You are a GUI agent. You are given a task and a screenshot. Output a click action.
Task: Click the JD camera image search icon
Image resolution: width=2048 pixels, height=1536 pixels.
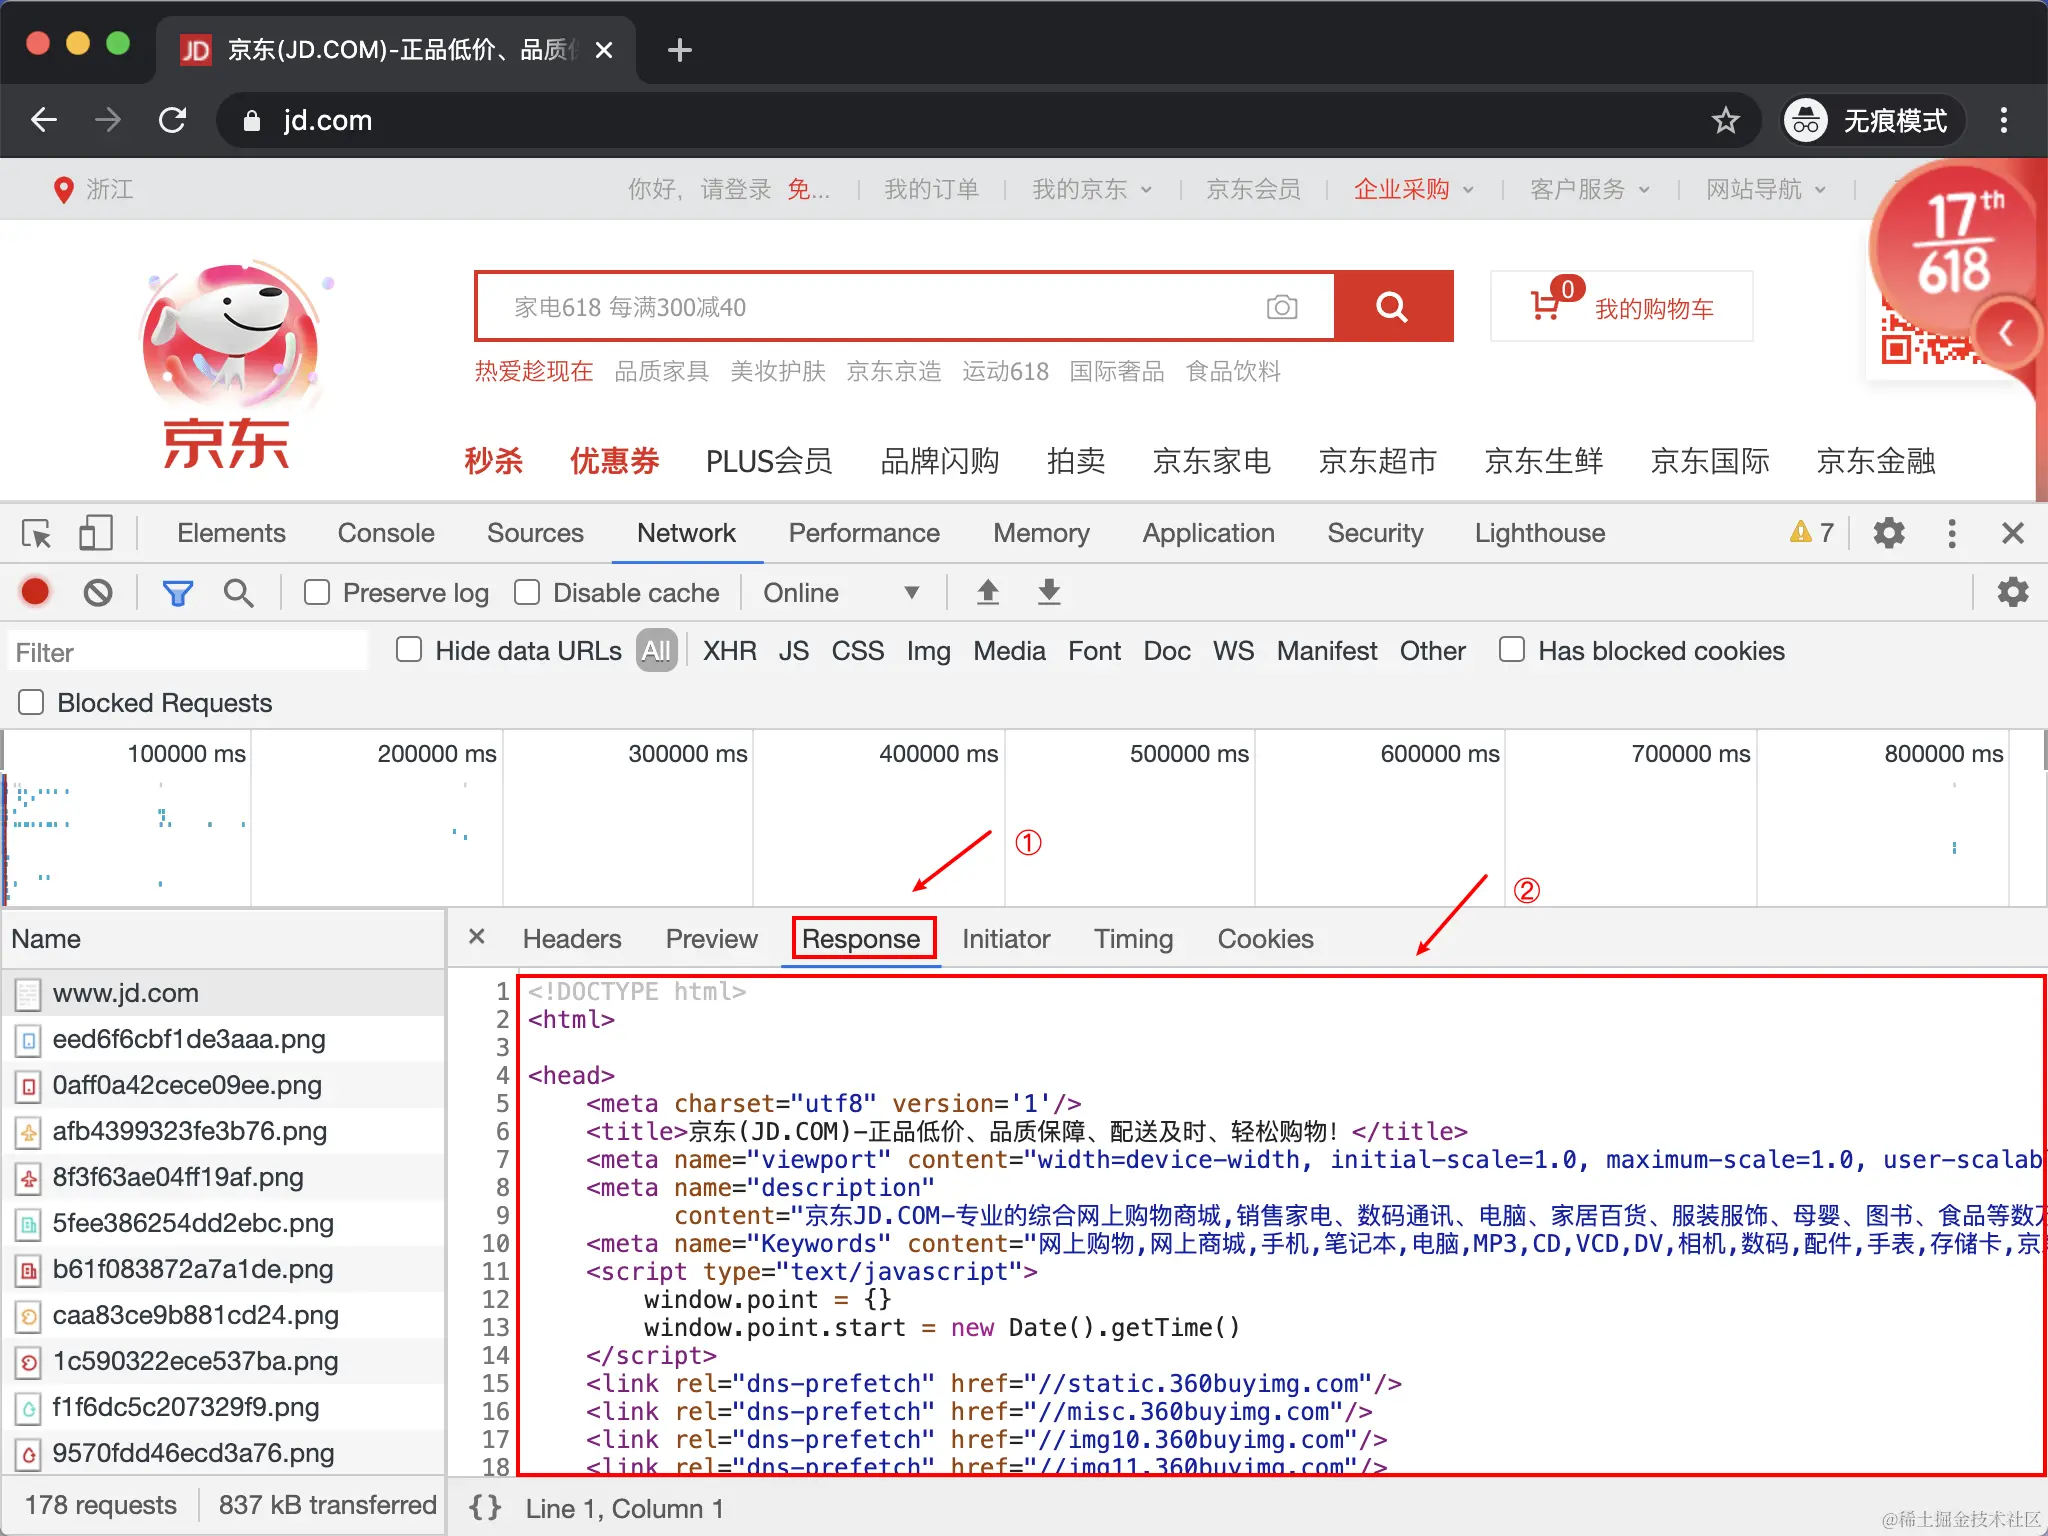coord(1281,307)
